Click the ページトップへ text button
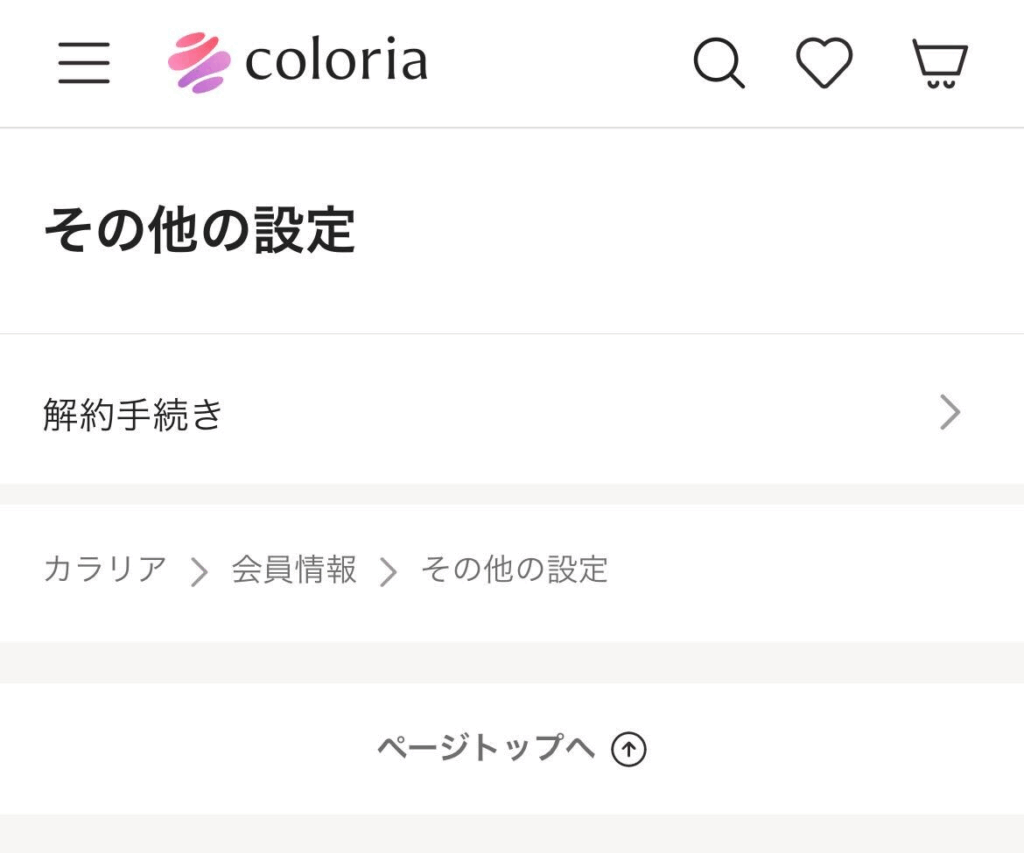The width and height of the screenshot is (1024, 853). [x=486, y=748]
